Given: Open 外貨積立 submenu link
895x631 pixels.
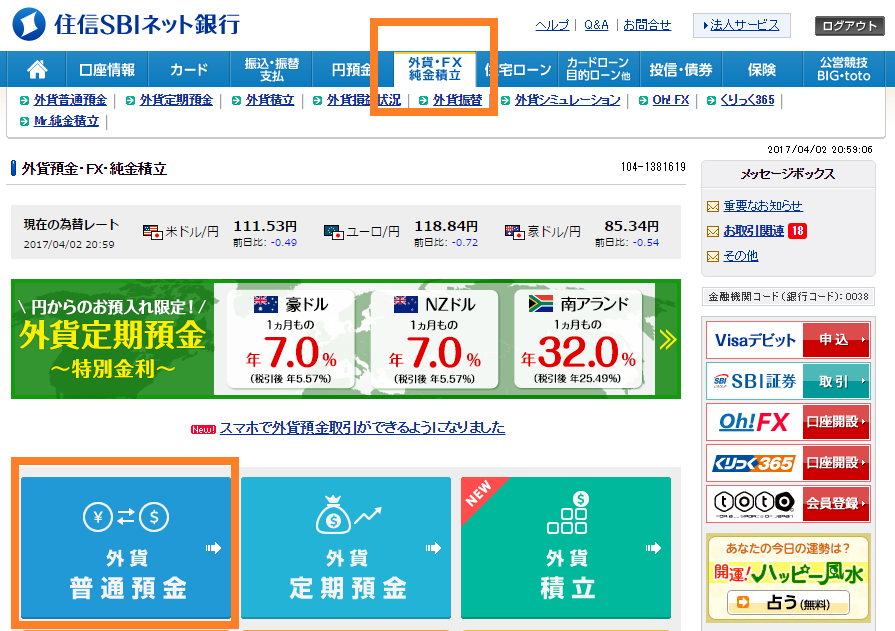Looking at the screenshot, I should coord(270,100).
